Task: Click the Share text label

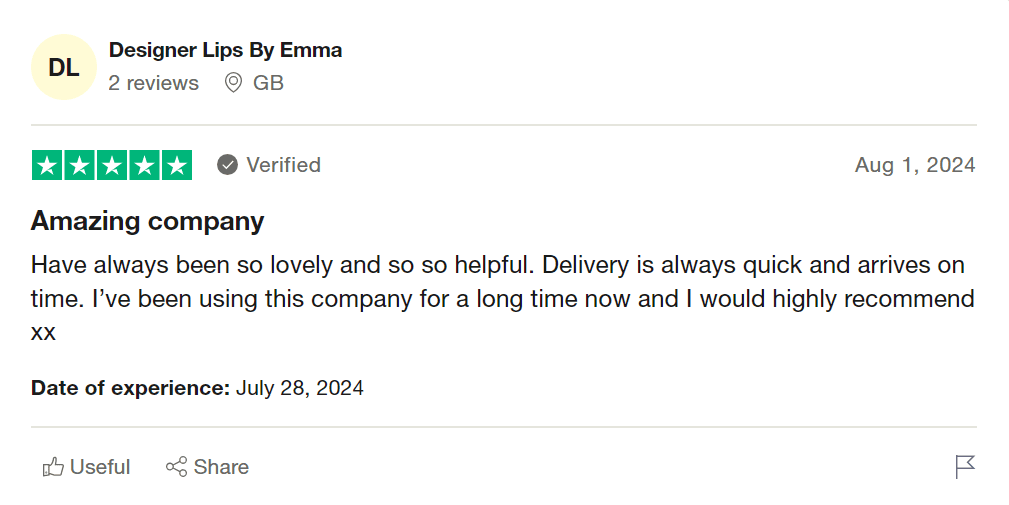Action: tap(221, 467)
